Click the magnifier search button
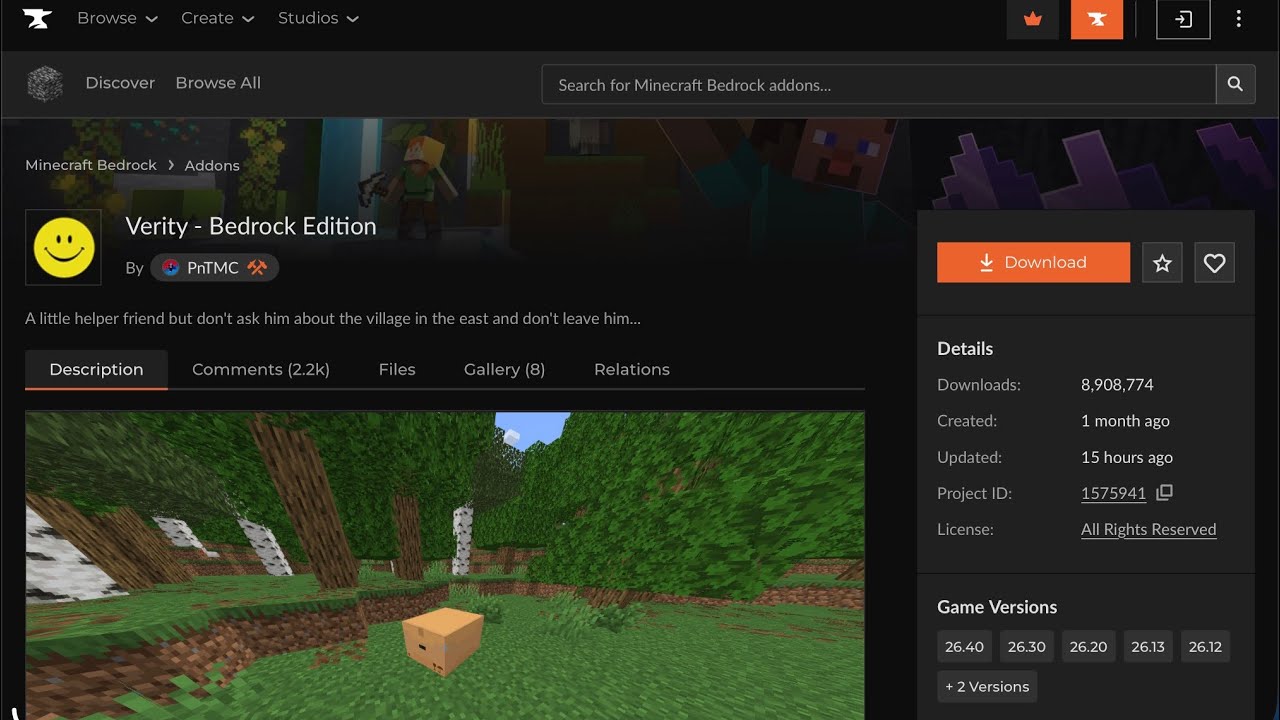The width and height of the screenshot is (1280, 720). [x=1235, y=85]
